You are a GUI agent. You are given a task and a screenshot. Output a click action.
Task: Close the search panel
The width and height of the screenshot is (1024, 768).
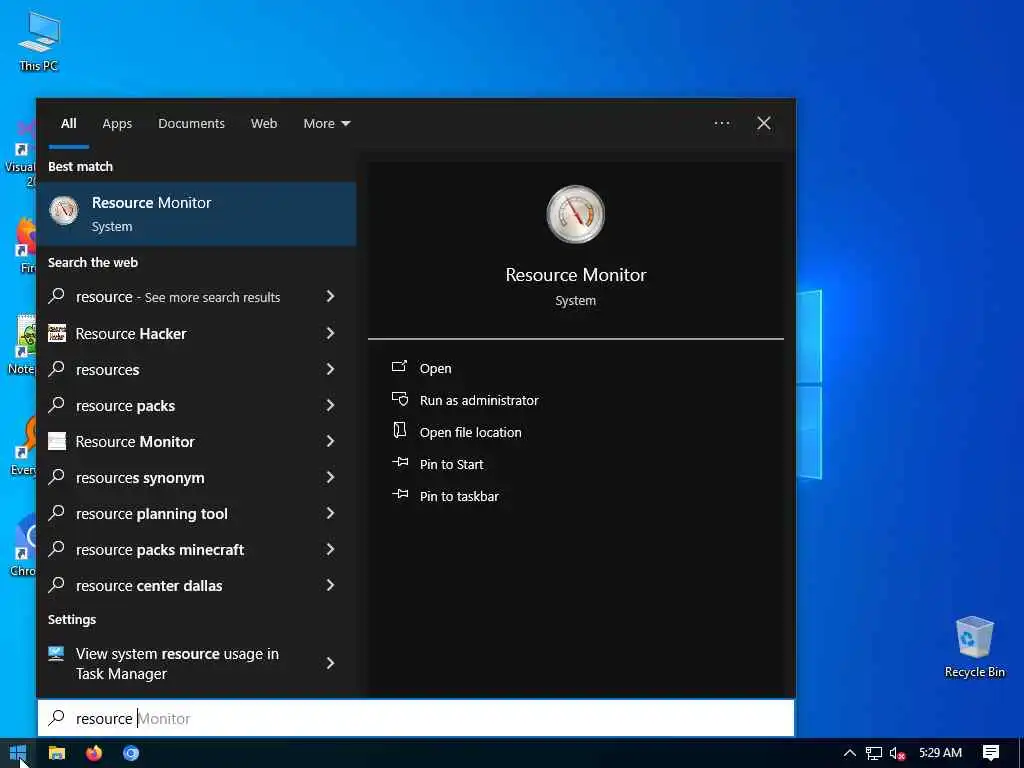click(763, 123)
